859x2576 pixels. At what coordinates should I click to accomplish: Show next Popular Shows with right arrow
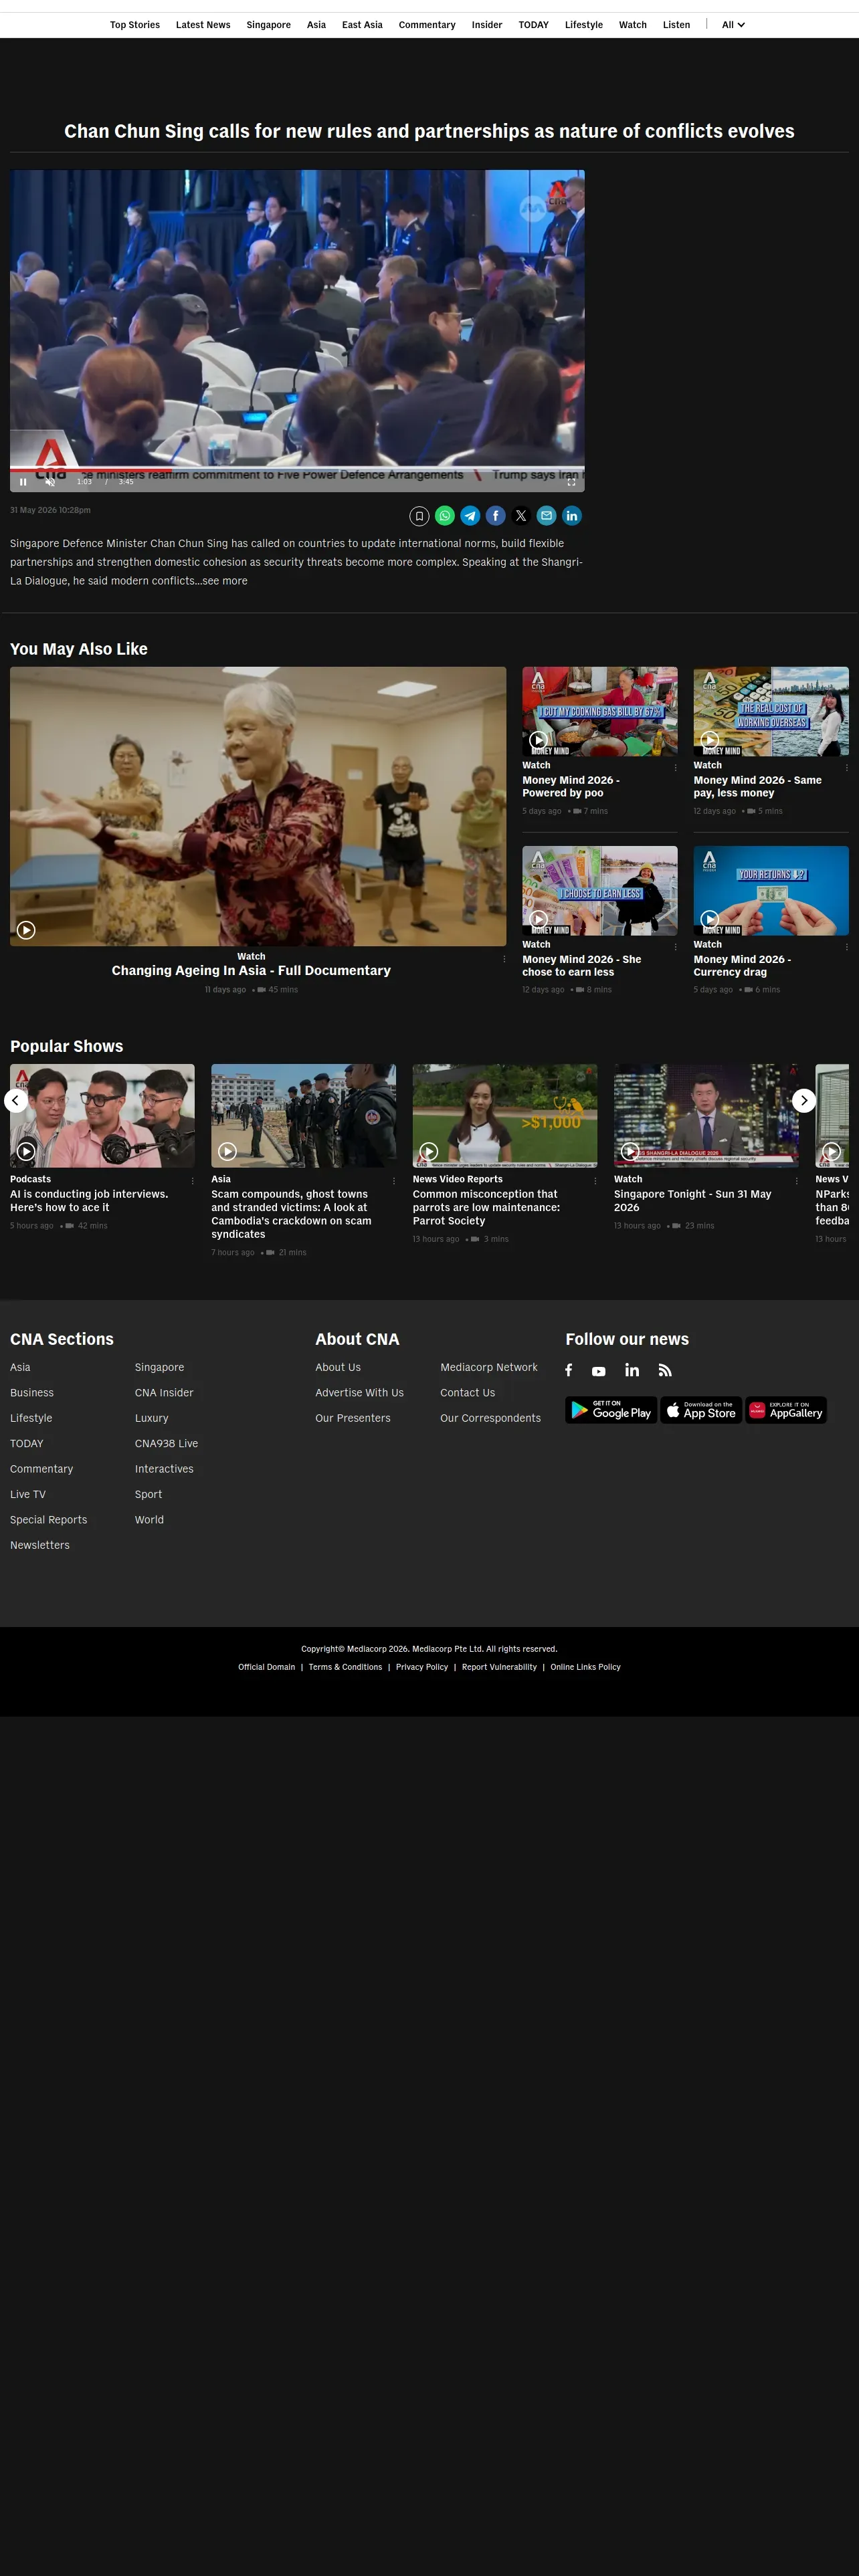804,1100
